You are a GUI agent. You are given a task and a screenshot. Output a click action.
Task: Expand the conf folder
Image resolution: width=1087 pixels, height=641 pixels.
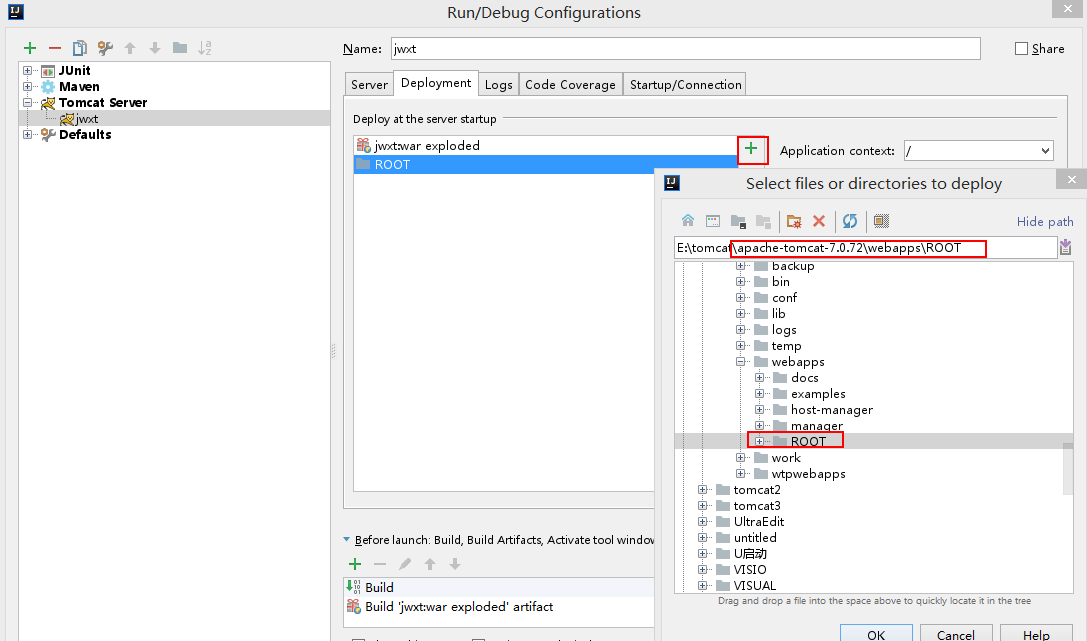pos(740,298)
